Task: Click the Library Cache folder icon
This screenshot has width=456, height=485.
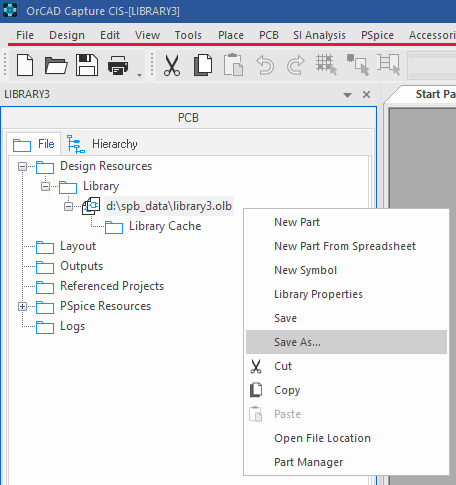Action: 114,227
